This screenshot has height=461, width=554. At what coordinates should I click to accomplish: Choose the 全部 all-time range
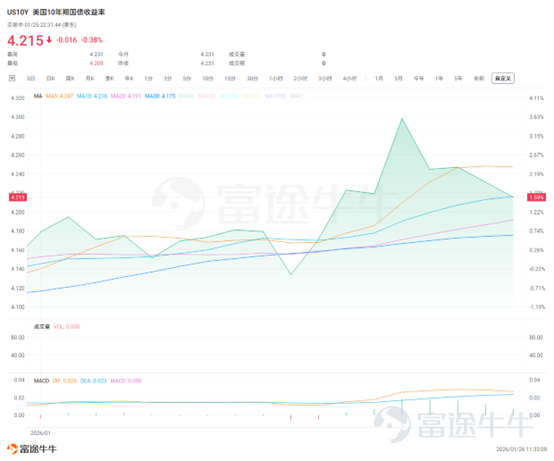(x=479, y=78)
